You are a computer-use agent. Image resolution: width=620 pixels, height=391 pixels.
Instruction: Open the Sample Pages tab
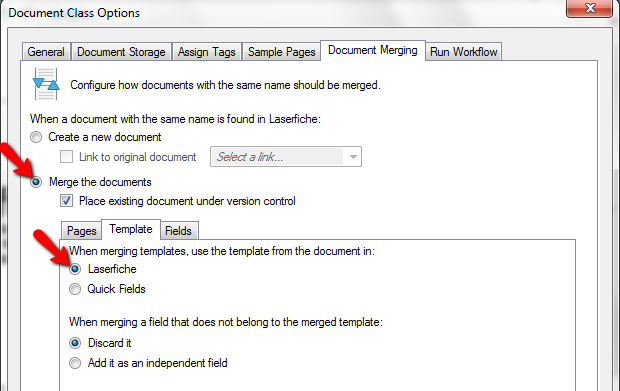(282, 52)
